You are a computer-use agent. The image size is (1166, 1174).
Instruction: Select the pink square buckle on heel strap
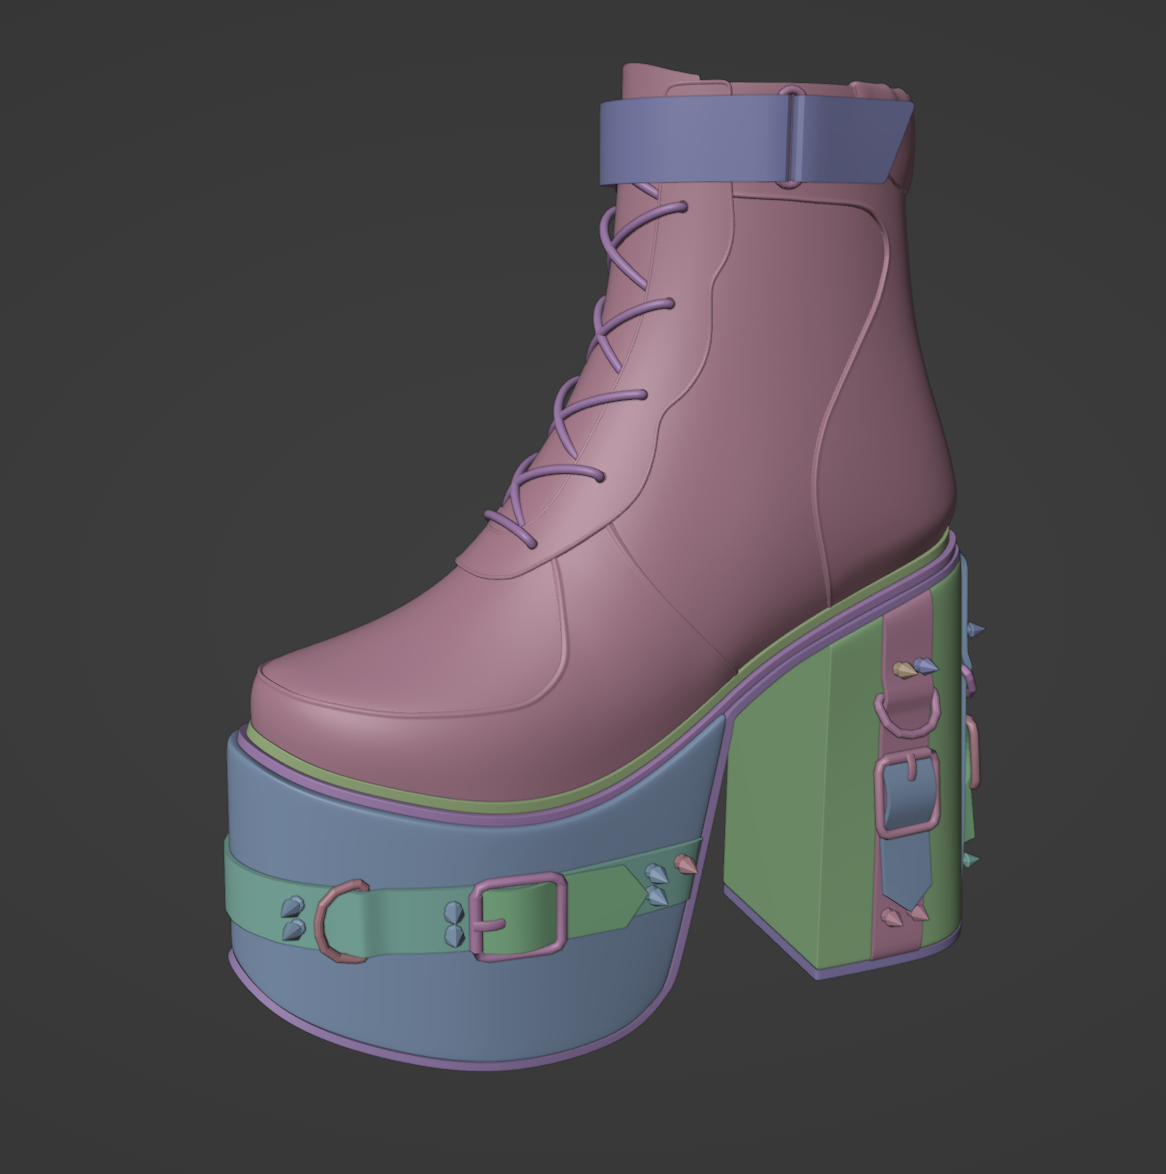click(x=907, y=795)
